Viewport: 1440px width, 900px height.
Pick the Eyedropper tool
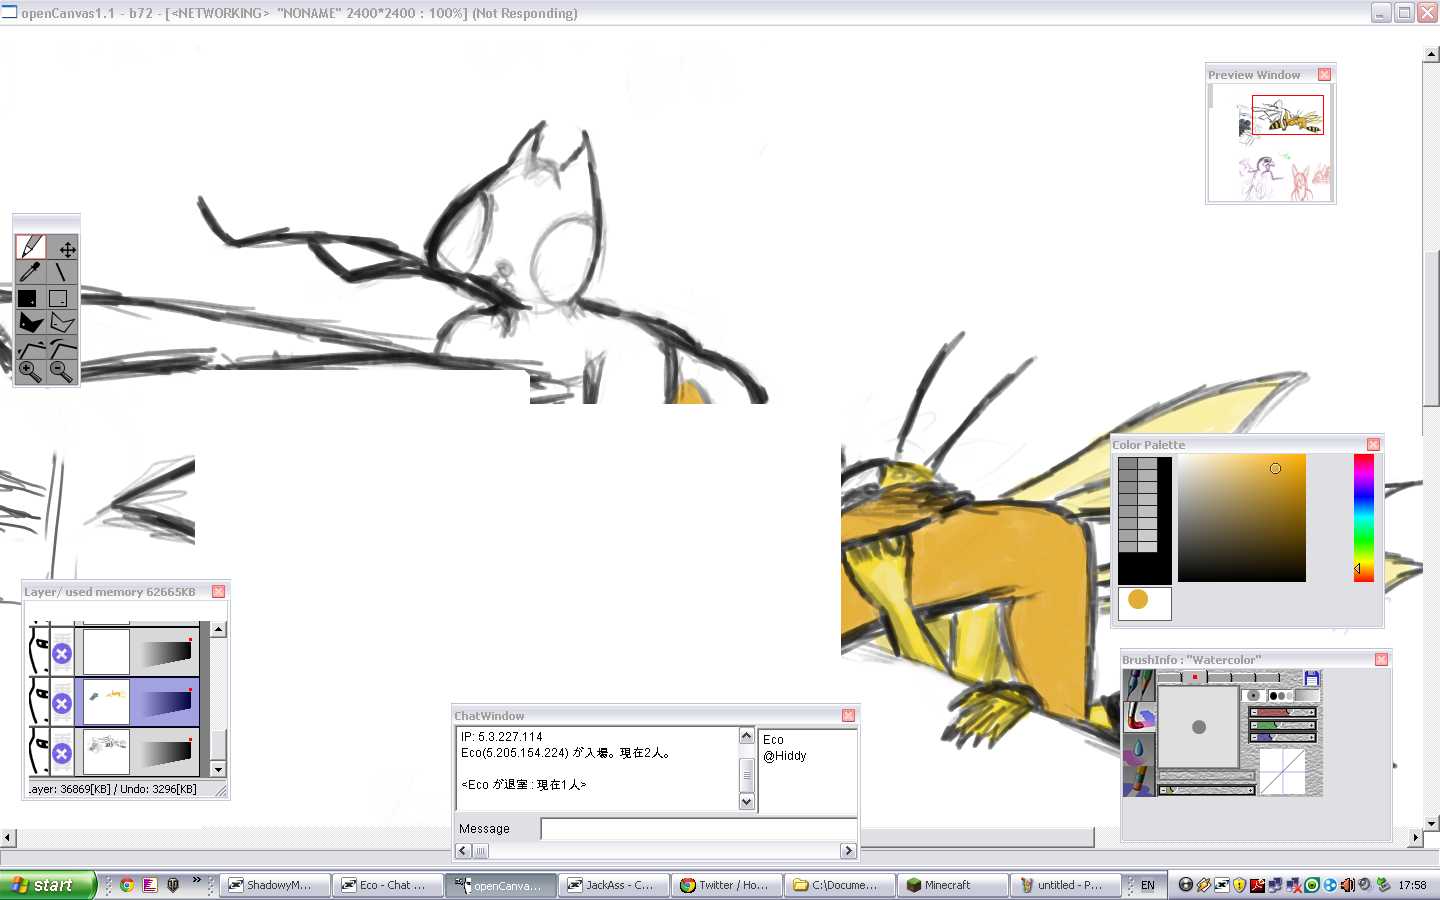[x=30, y=272]
